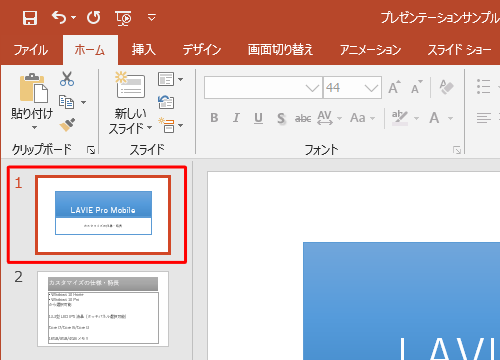This screenshot has height=360, width=500.
Task: Expand the font name list arrow
Action: tap(312, 88)
